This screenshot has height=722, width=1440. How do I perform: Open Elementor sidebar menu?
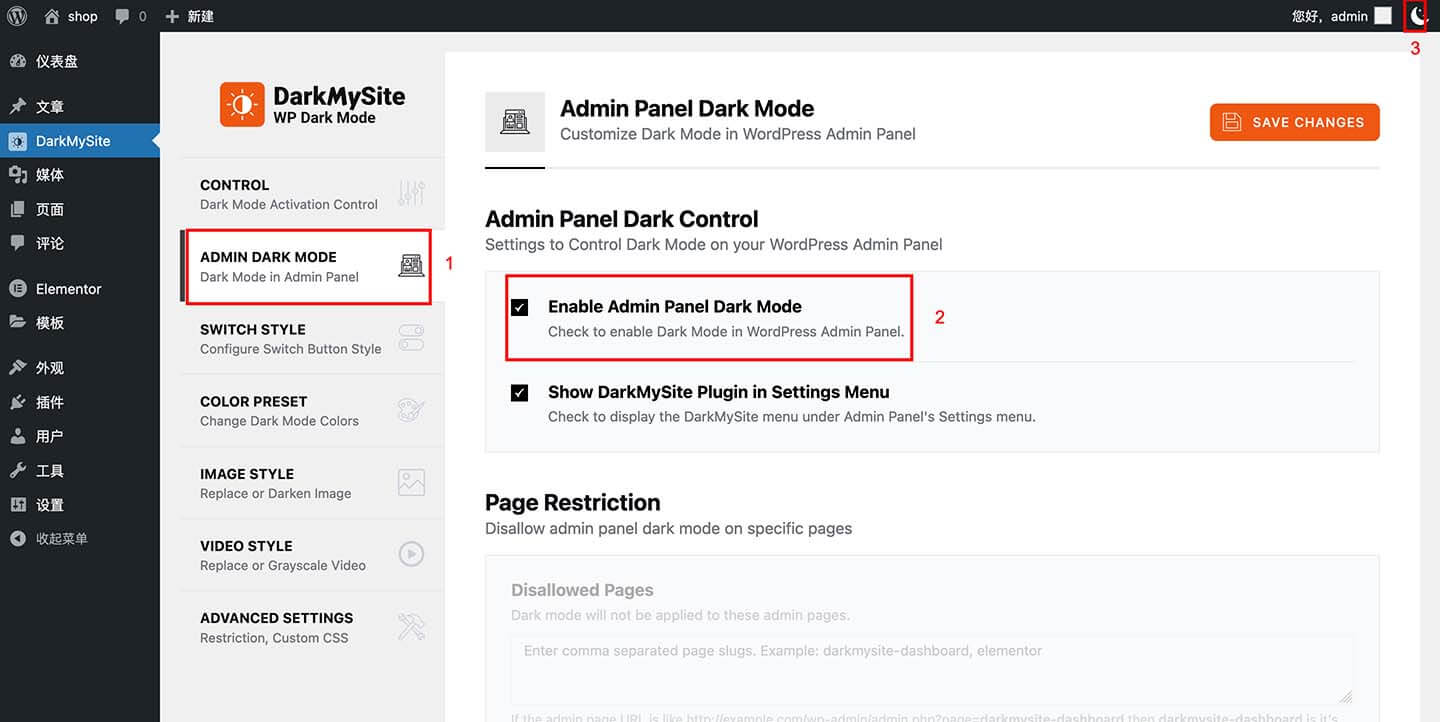coord(80,289)
